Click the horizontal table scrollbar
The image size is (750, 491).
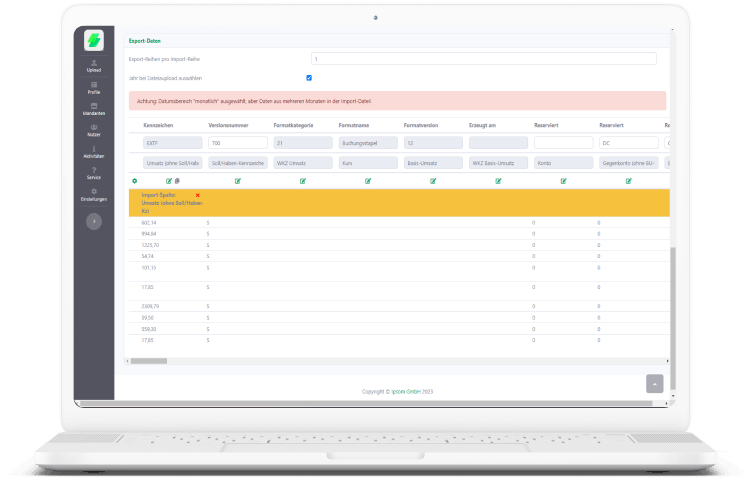click(x=150, y=361)
